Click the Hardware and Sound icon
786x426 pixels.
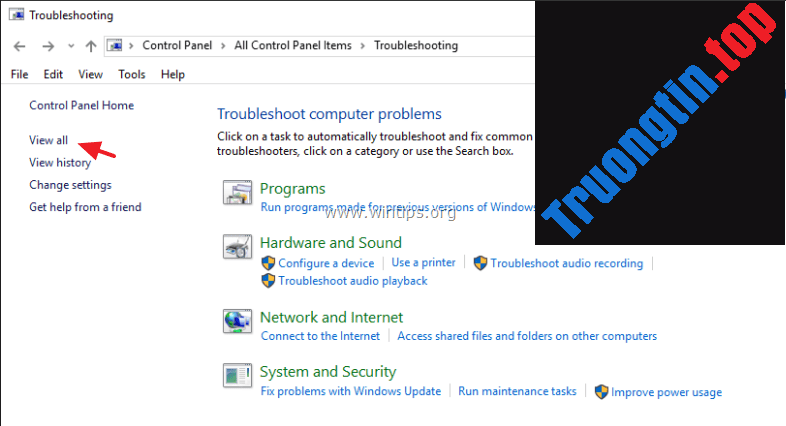pyautogui.click(x=237, y=248)
